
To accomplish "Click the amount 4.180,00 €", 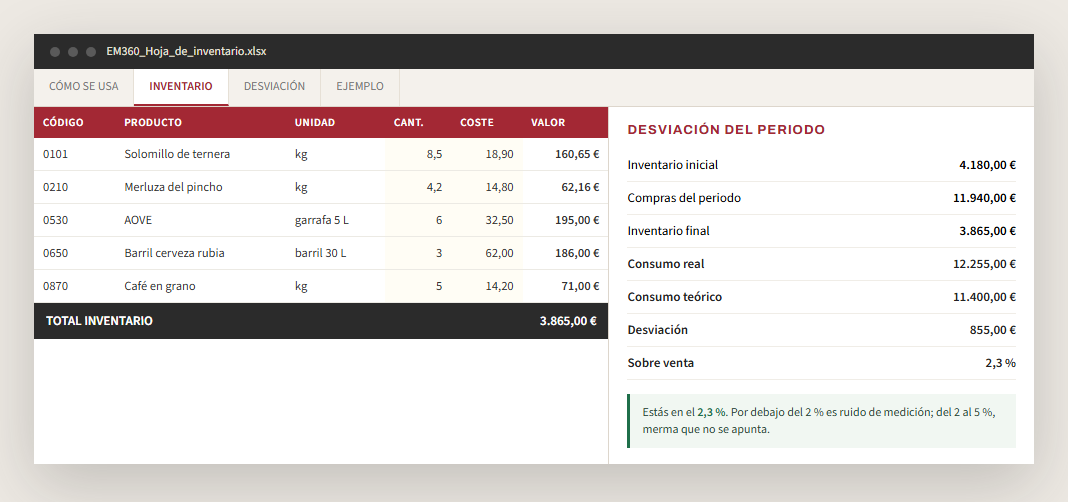I will click(987, 165).
